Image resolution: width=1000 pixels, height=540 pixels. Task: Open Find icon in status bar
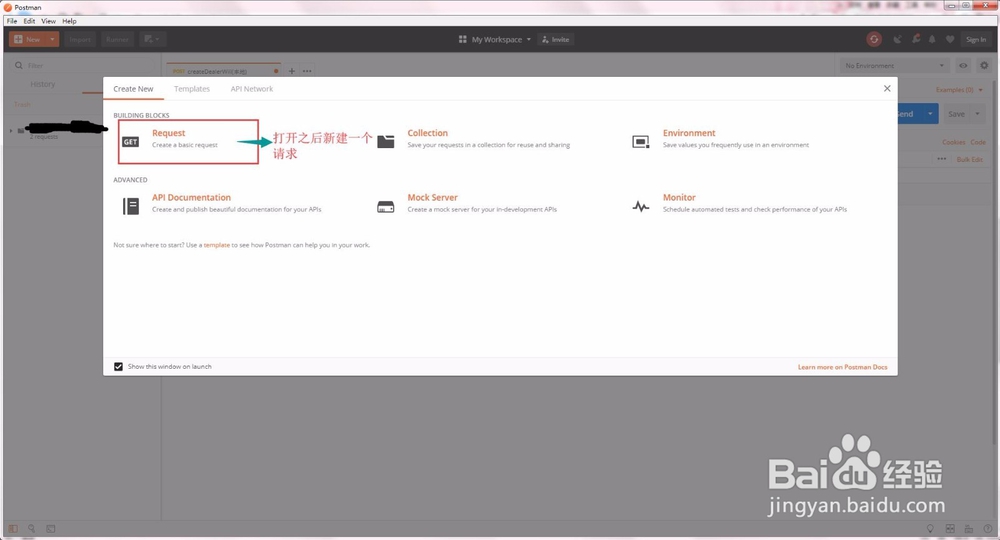pos(31,529)
